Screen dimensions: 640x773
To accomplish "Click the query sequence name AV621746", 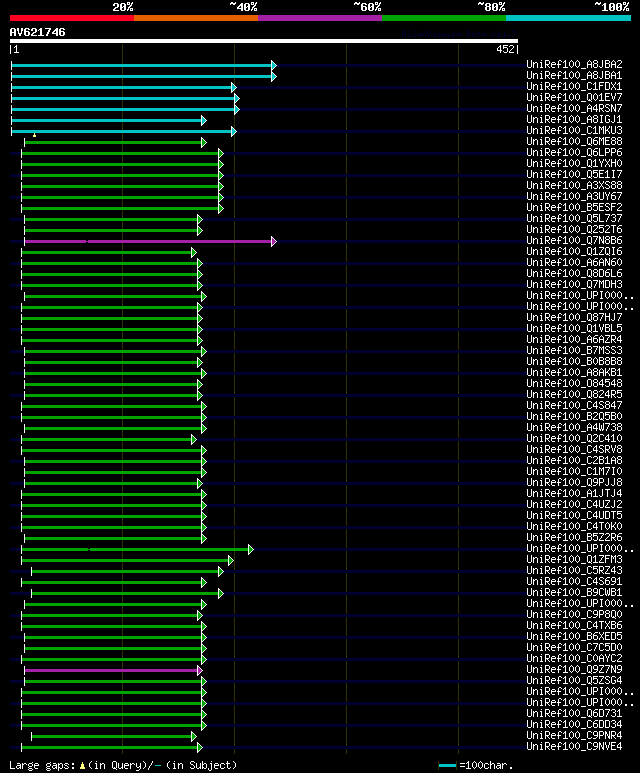I will click(37, 33).
